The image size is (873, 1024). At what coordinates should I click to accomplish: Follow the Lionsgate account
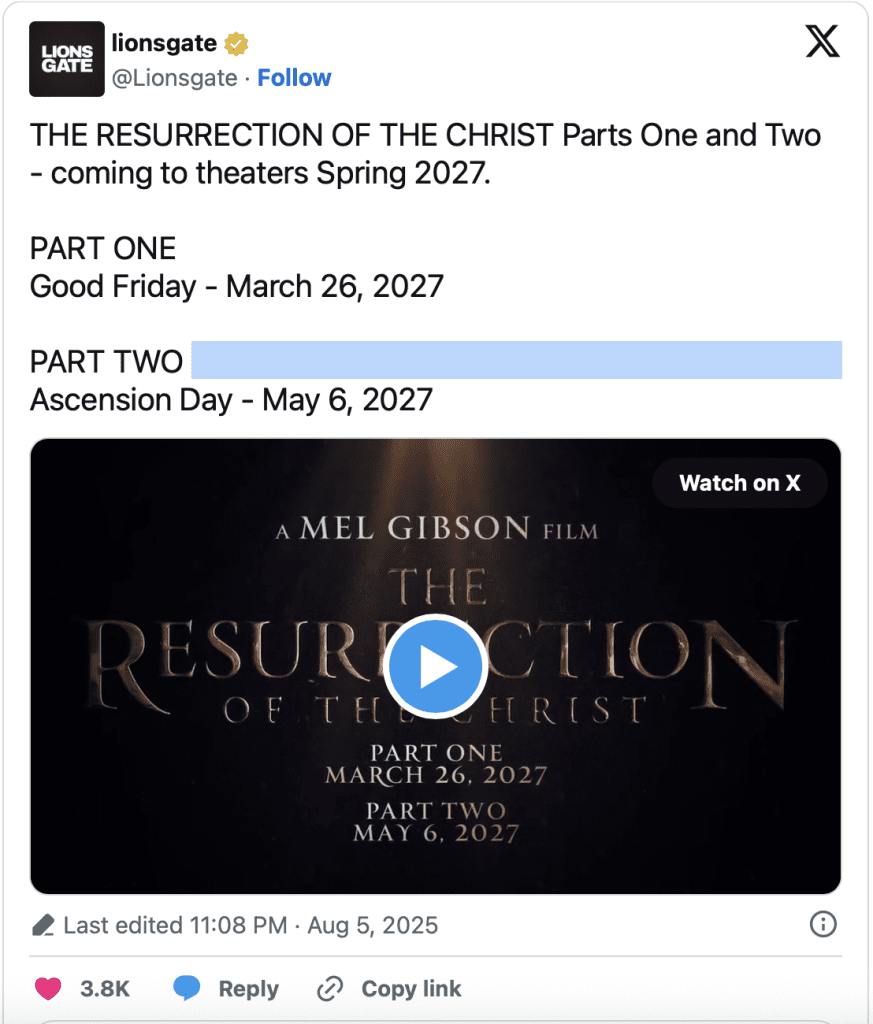(294, 78)
